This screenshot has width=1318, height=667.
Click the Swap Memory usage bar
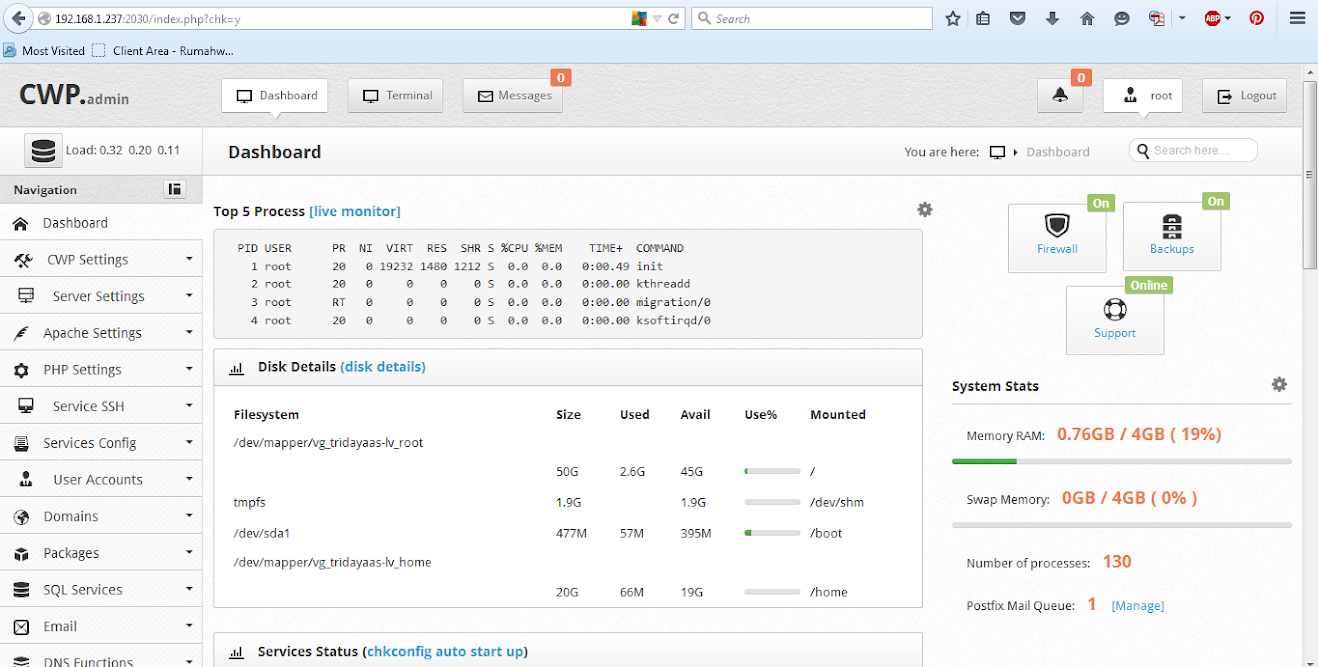[x=1121, y=525]
